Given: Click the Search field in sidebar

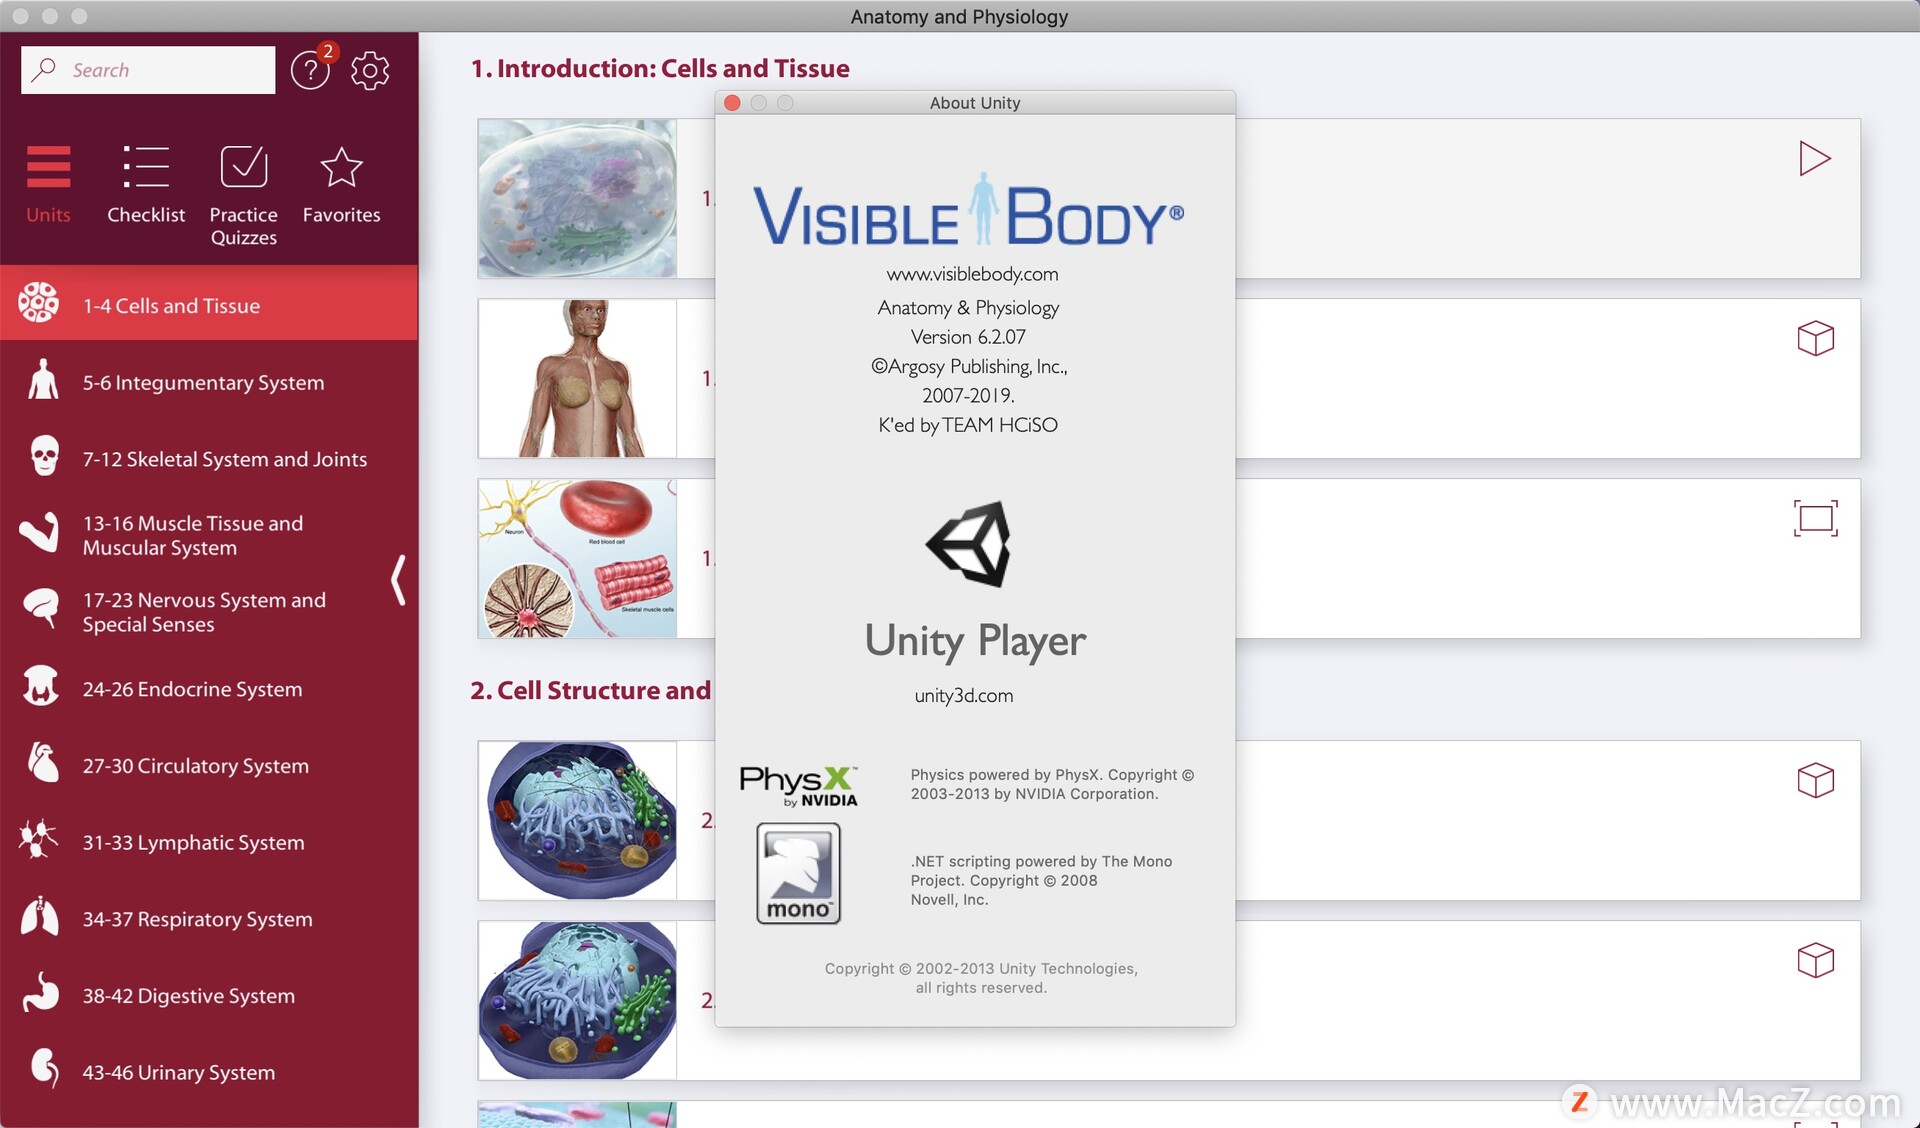Looking at the screenshot, I should pos(148,70).
